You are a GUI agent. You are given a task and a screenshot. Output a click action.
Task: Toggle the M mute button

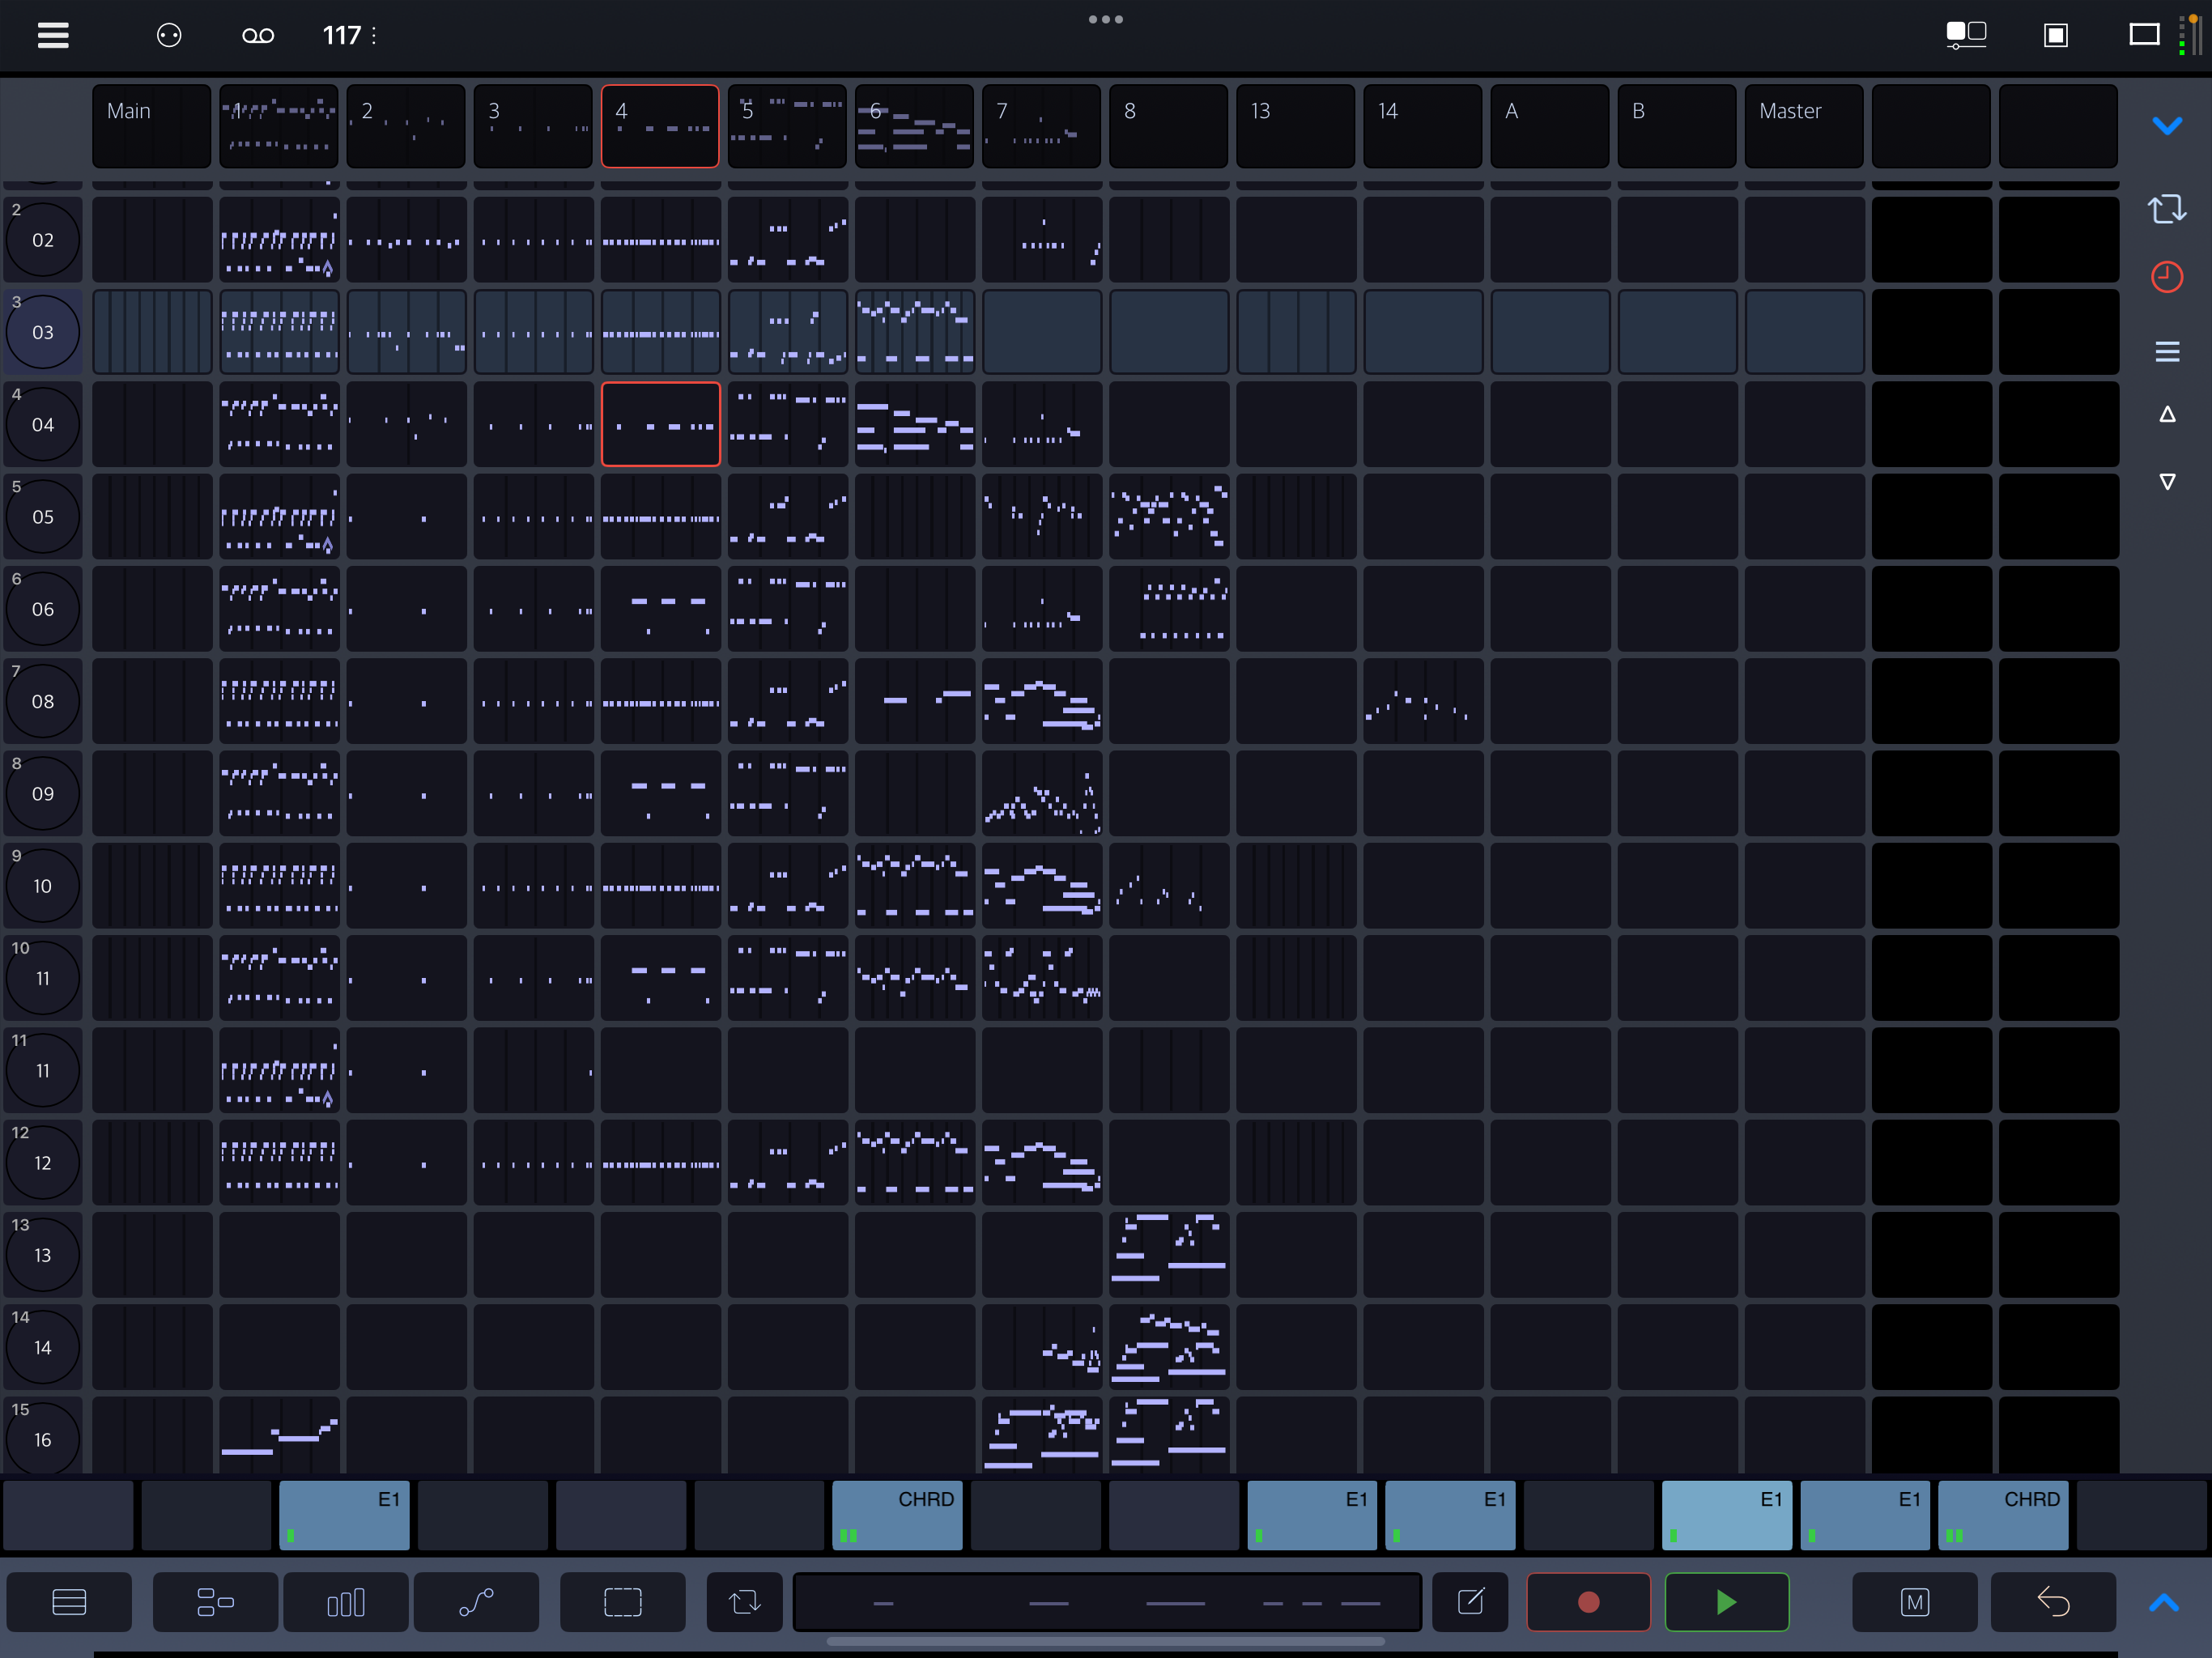(x=1914, y=1602)
